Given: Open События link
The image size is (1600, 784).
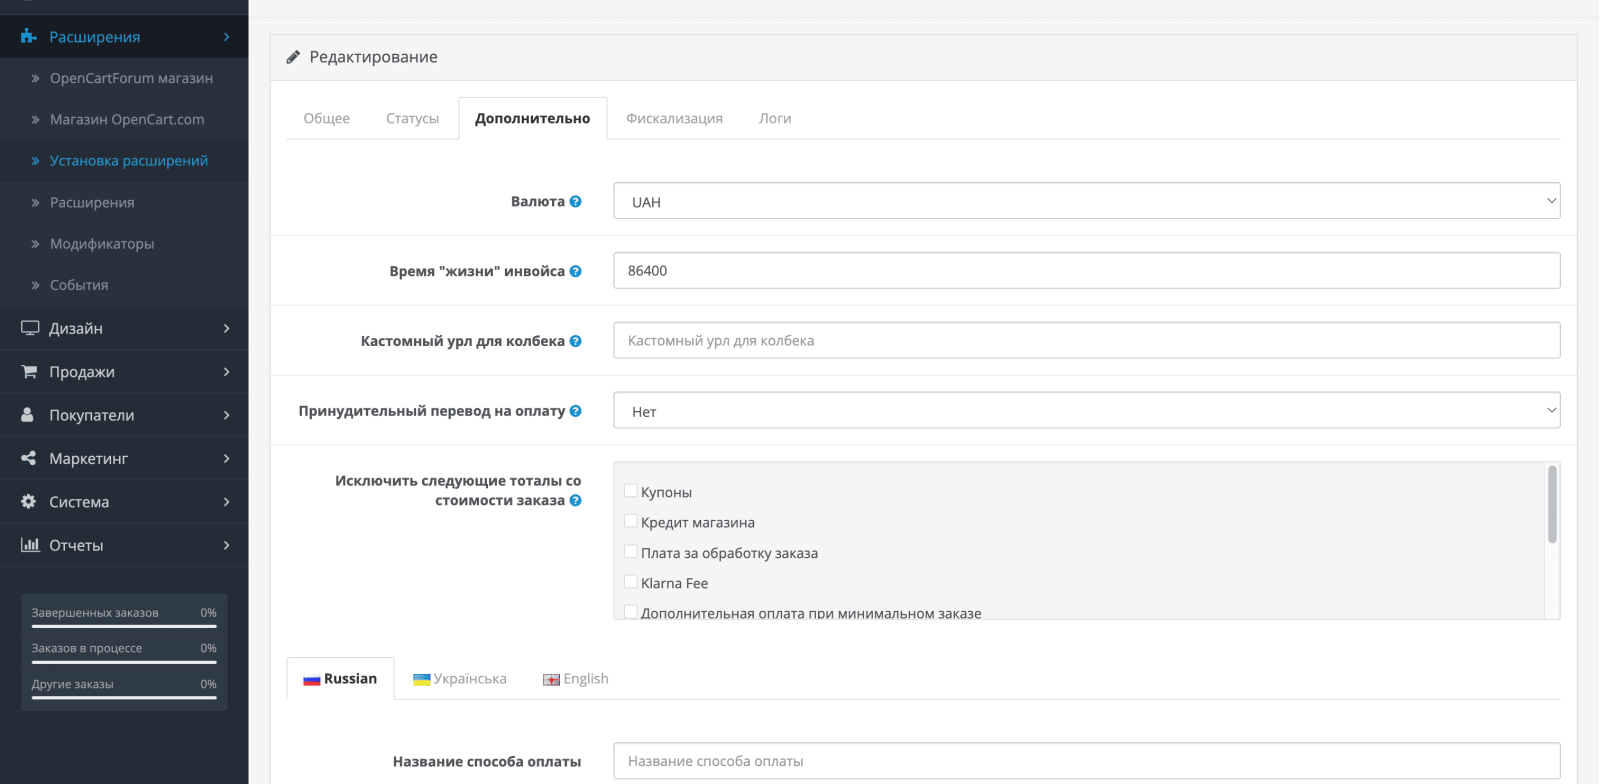Looking at the screenshot, I should coord(79,285).
